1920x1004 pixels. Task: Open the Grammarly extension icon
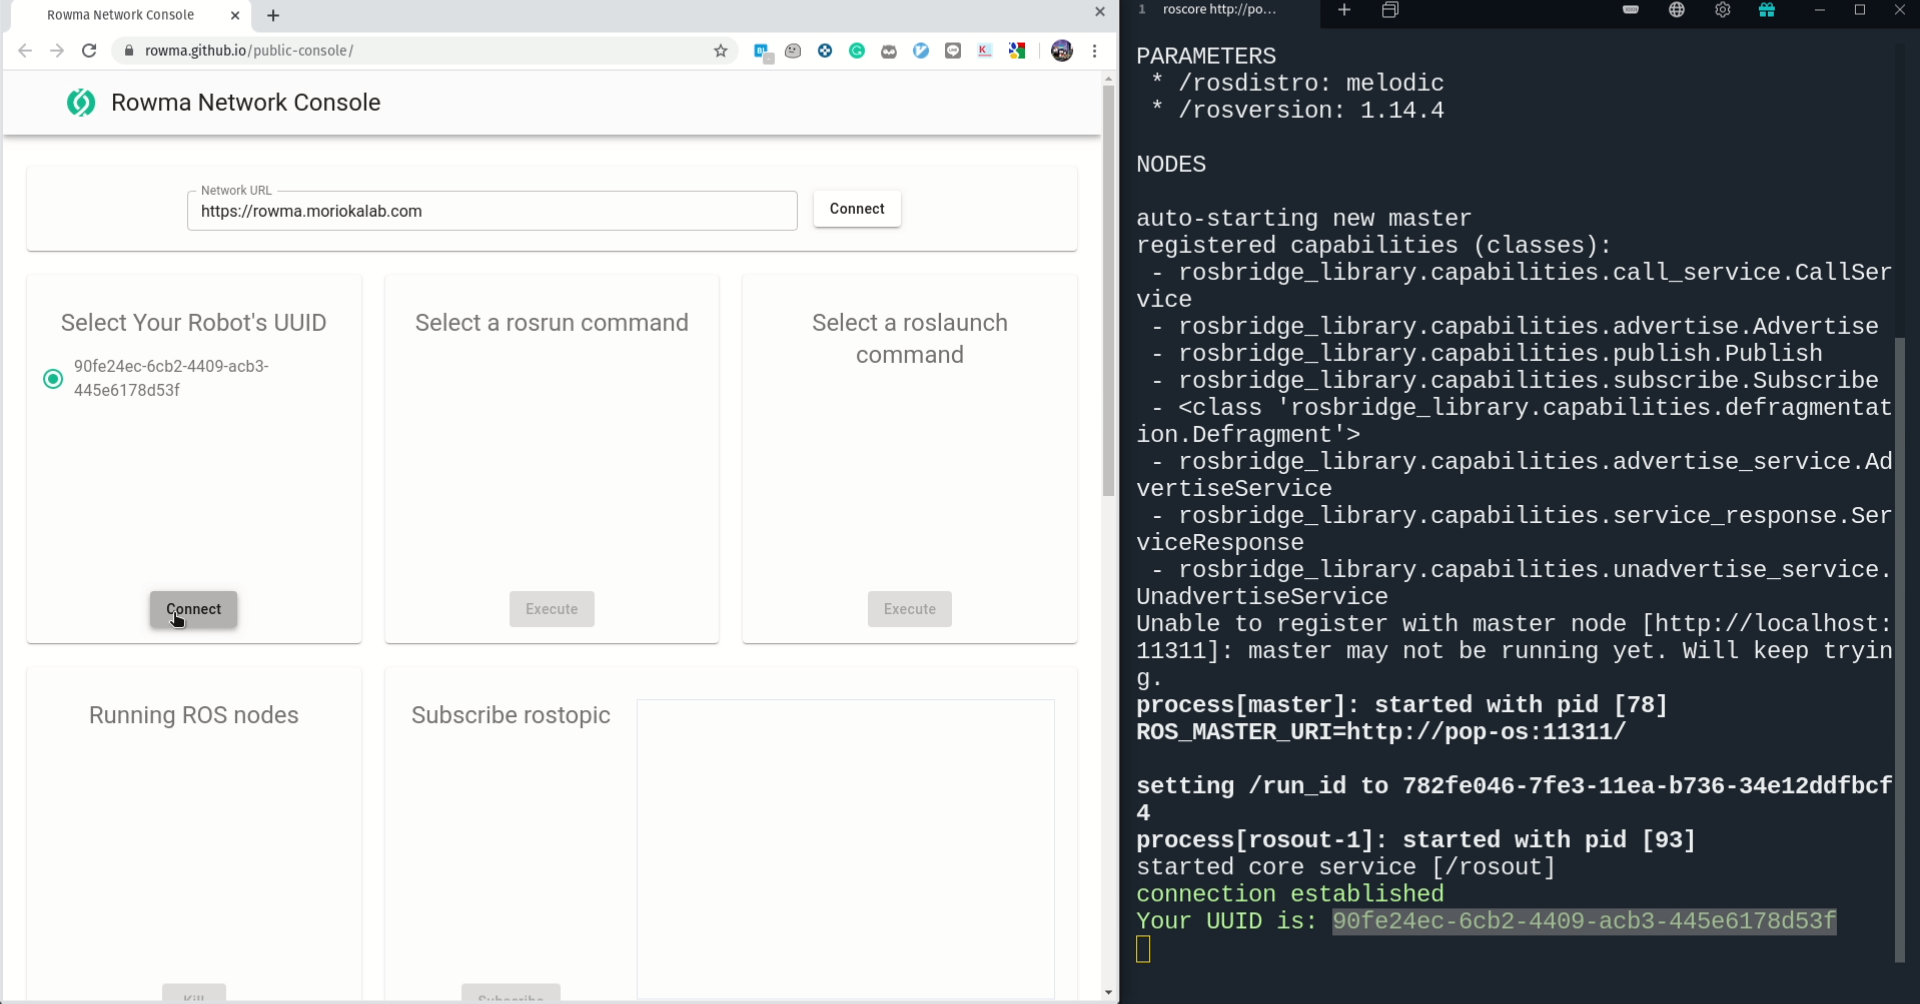(x=857, y=51)
